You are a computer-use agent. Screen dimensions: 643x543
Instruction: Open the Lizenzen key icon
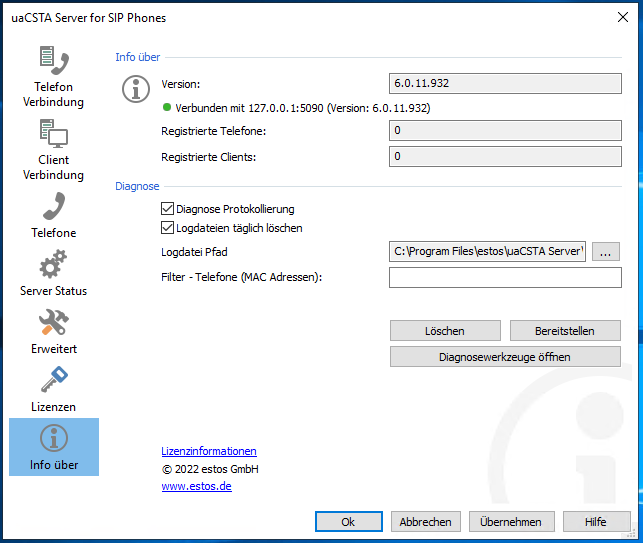(x=53, y=381)
